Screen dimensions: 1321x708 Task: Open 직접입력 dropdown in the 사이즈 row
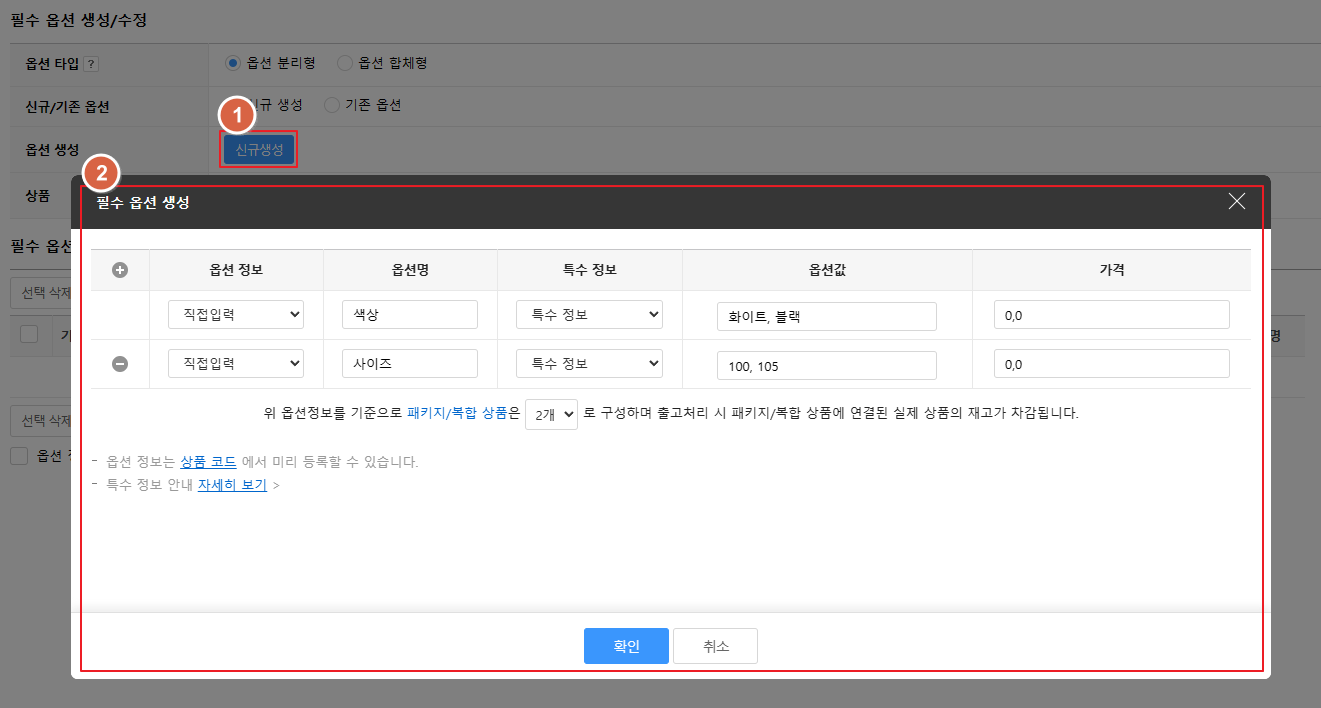[x=236, y=364]
